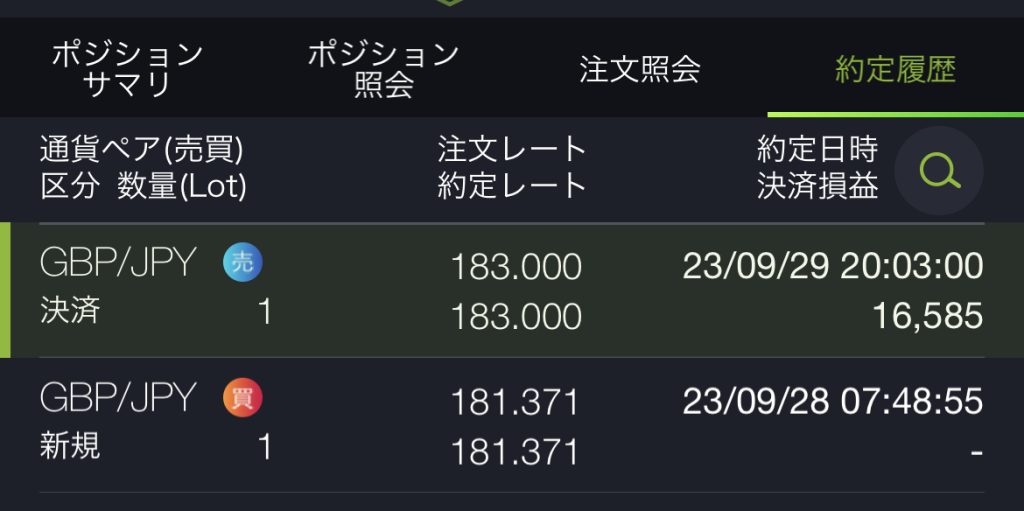Select the 約定履歴 tab
Screen dimensions: 1024x511
pyautogui.click(x=895, y=69)
